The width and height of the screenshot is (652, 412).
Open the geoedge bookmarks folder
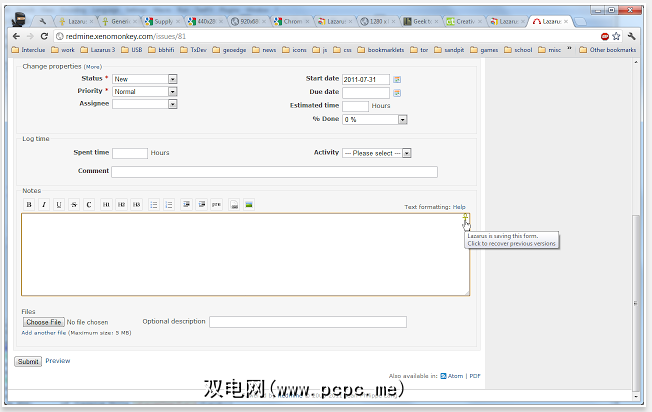(x=228, y=49)
